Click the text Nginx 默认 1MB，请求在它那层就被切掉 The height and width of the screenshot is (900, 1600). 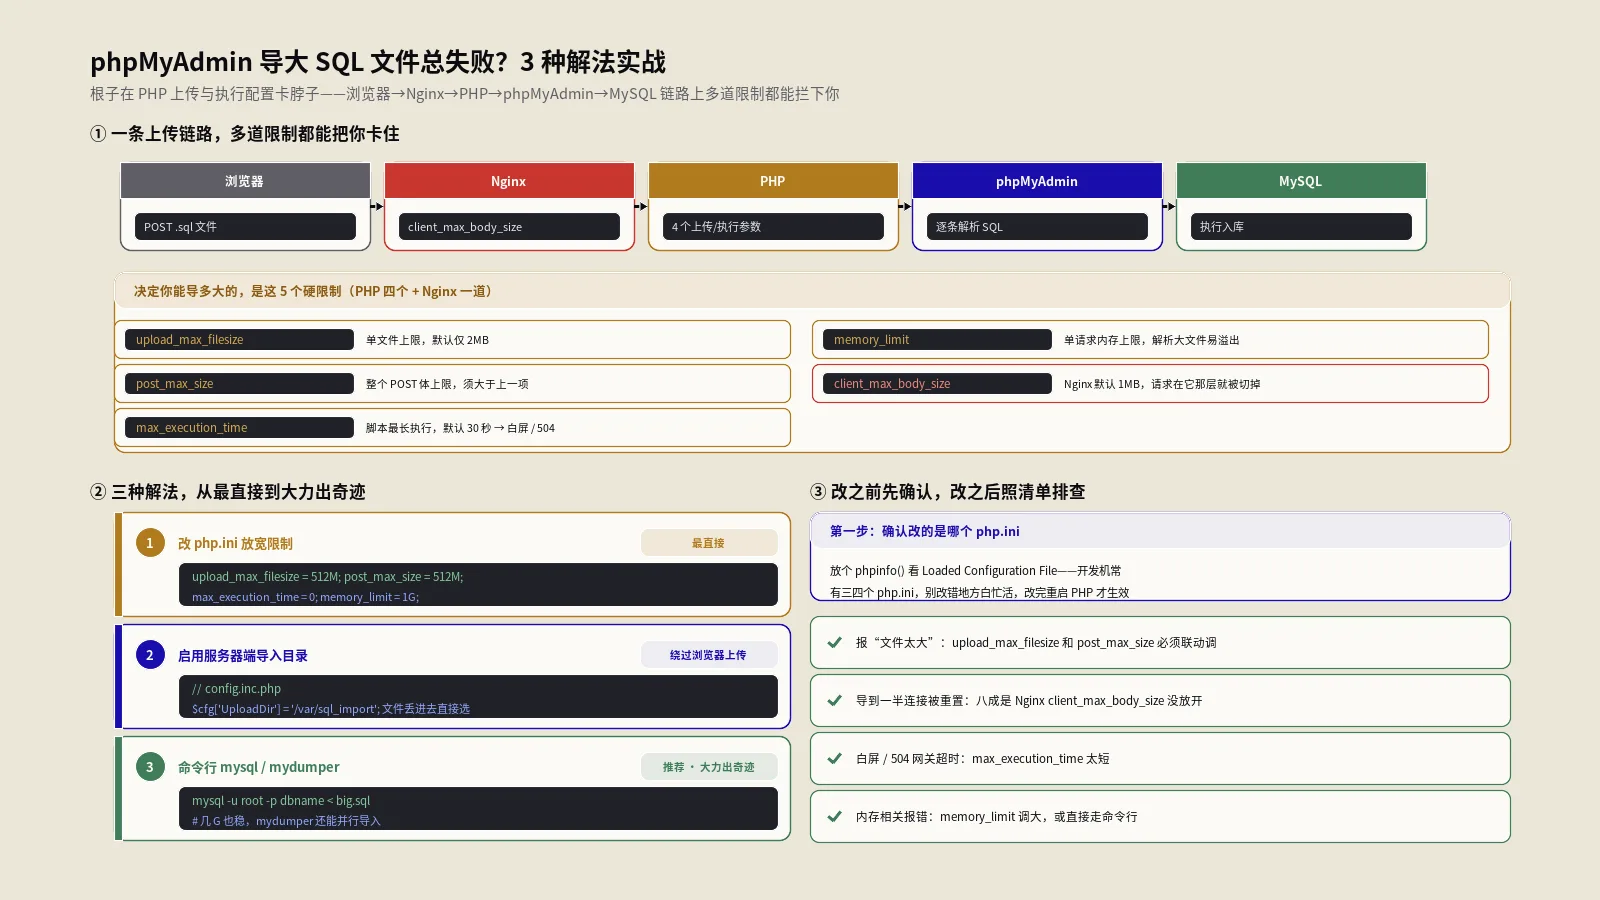click(x=1162, y=384)
